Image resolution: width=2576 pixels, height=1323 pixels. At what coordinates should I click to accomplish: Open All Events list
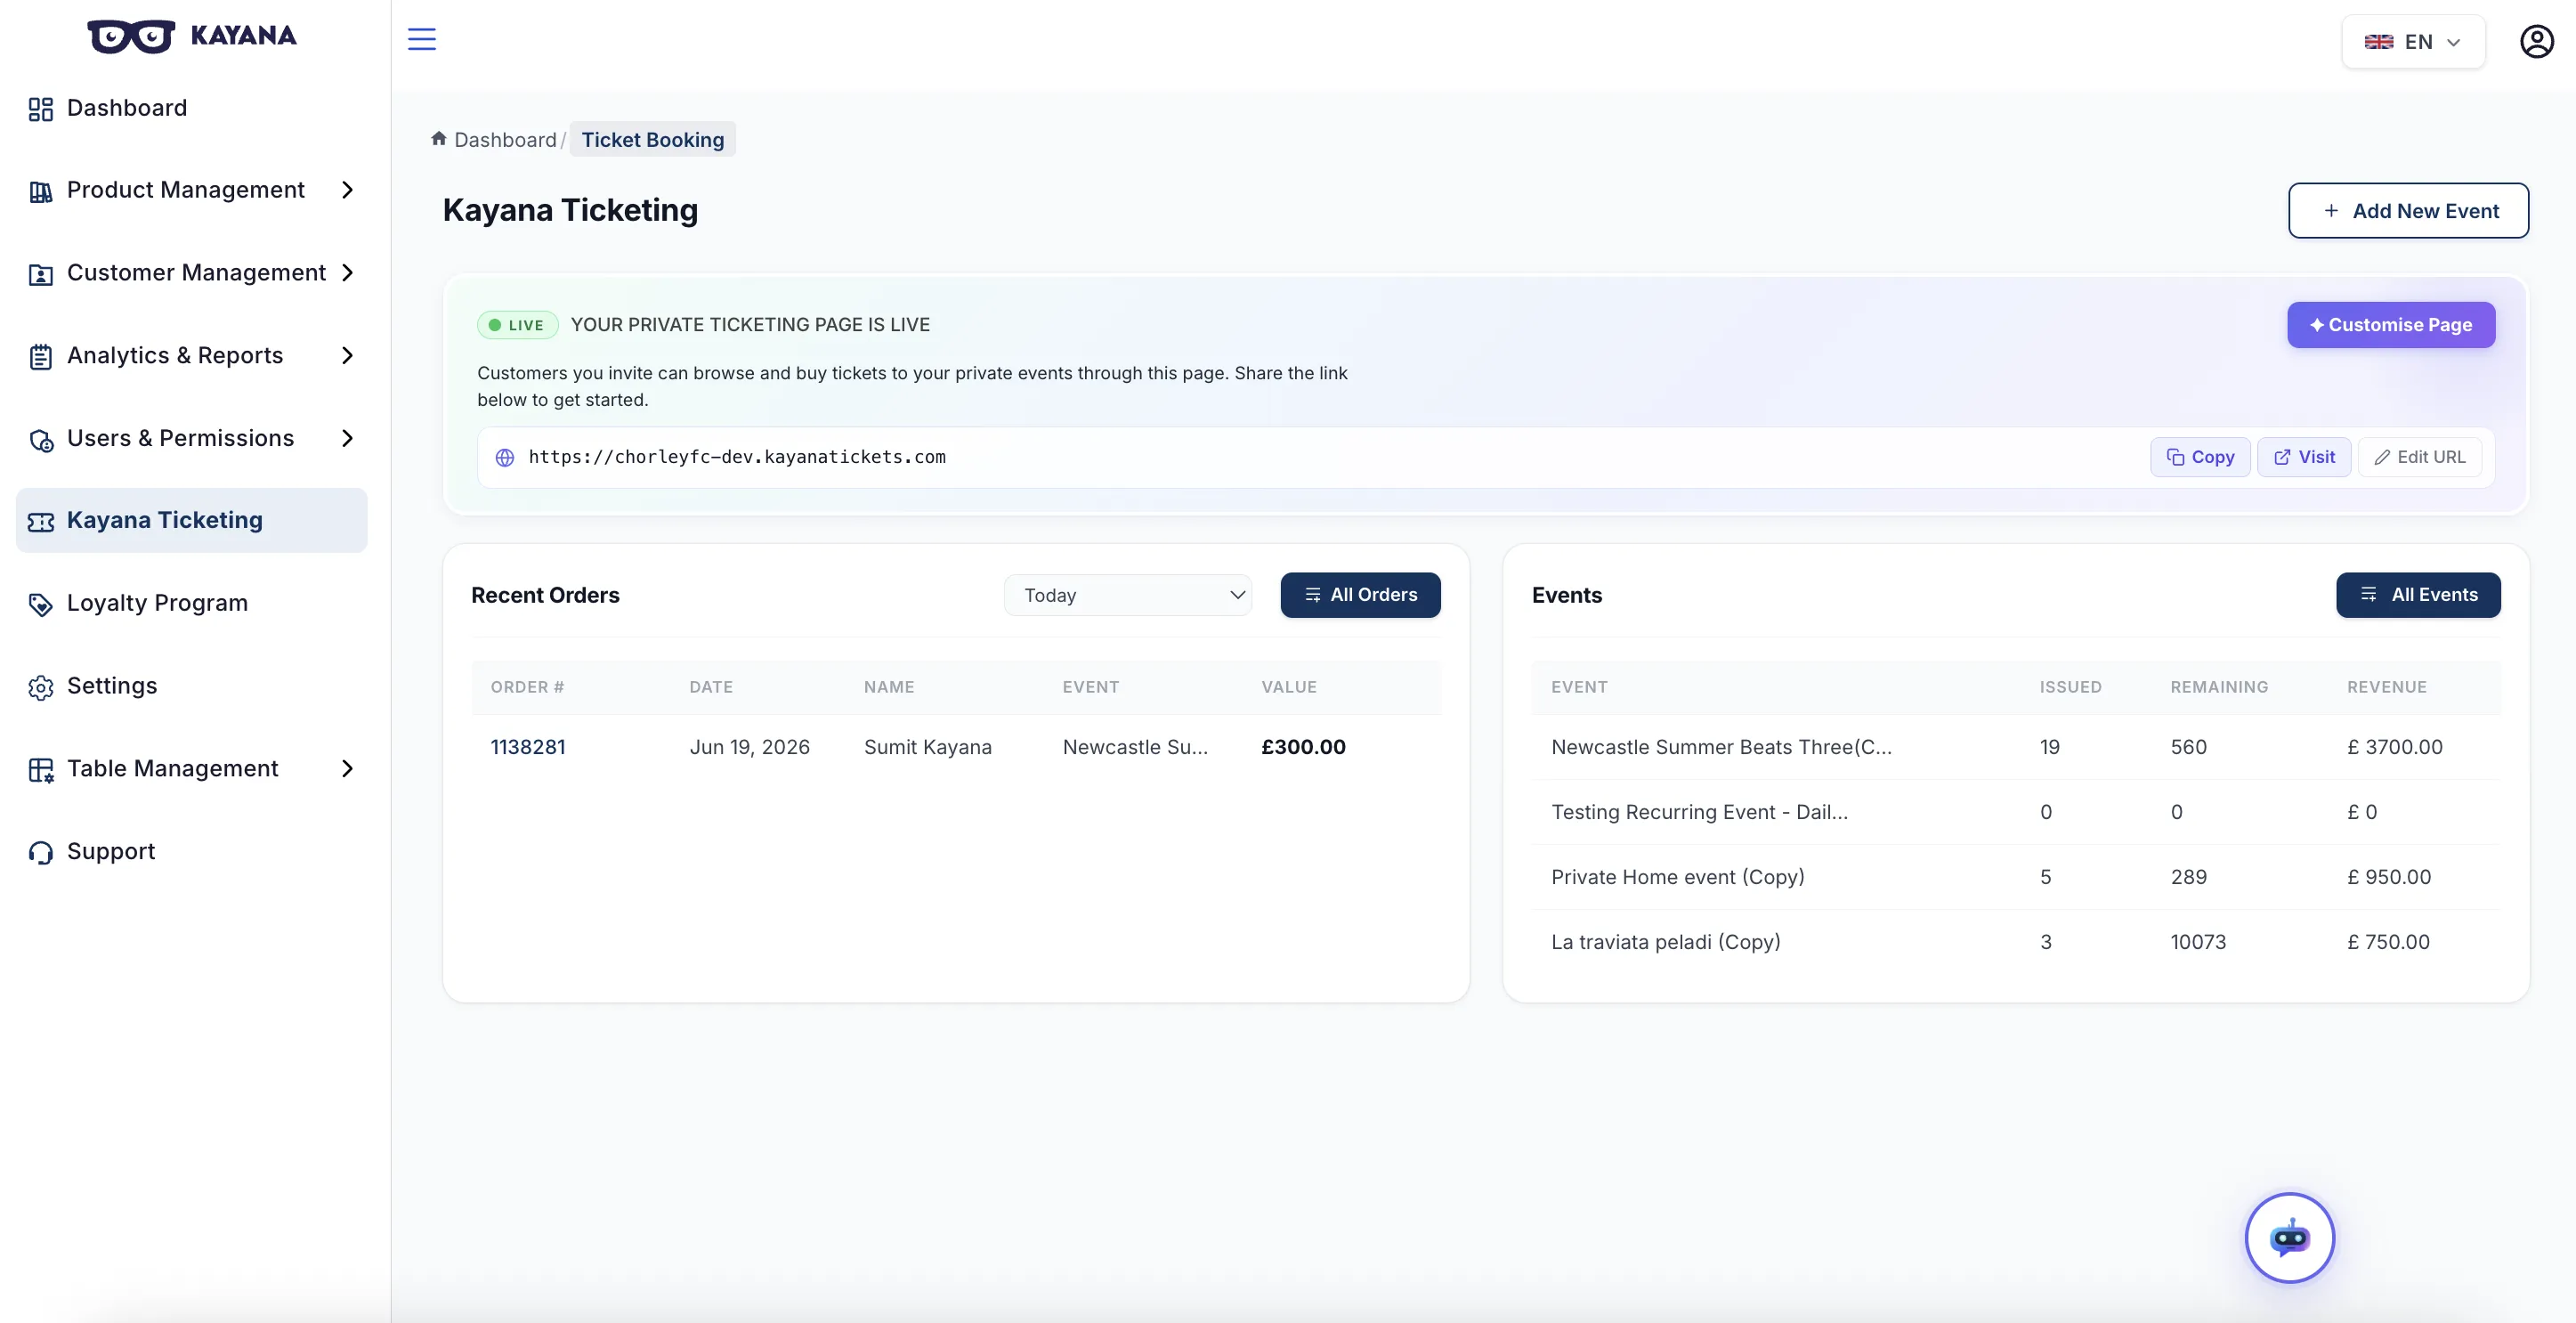tap(2418, 595)
